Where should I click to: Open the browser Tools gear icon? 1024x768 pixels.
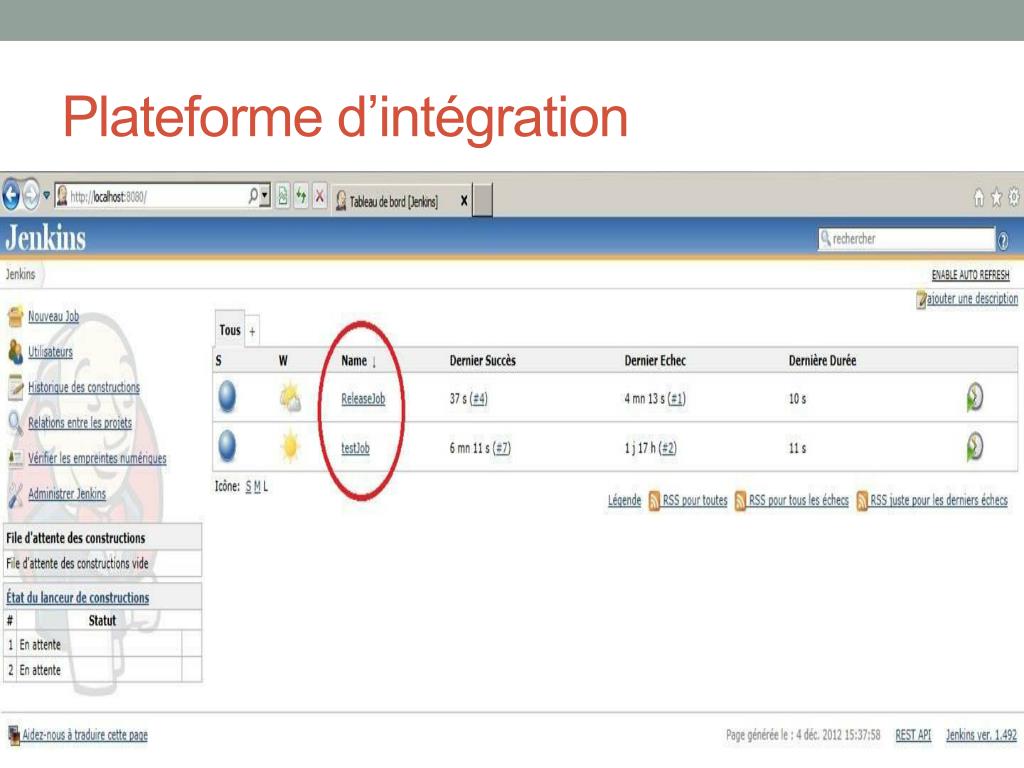[1014, 197]
